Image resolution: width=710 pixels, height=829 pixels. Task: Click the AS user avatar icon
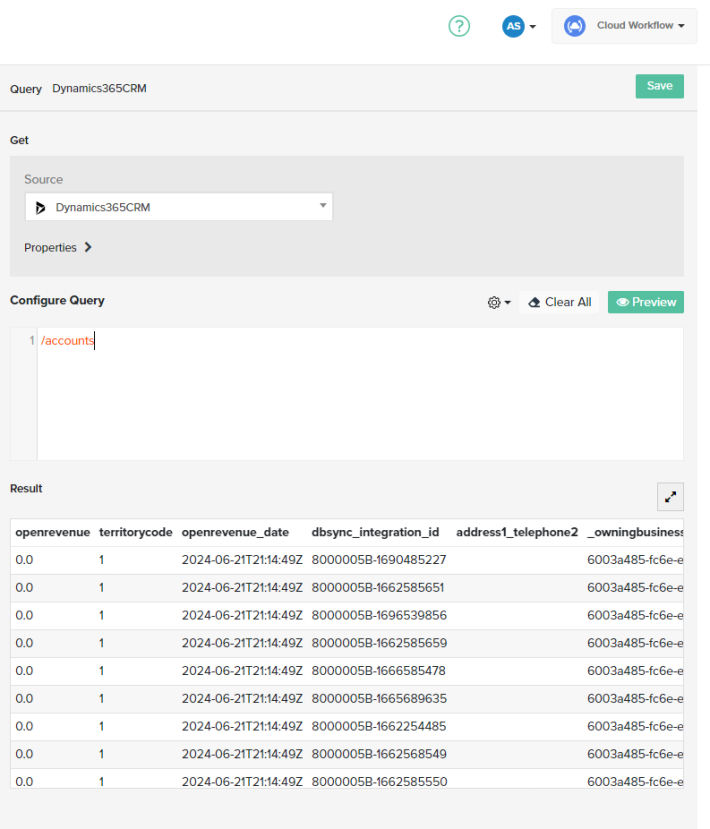point(511,26)
